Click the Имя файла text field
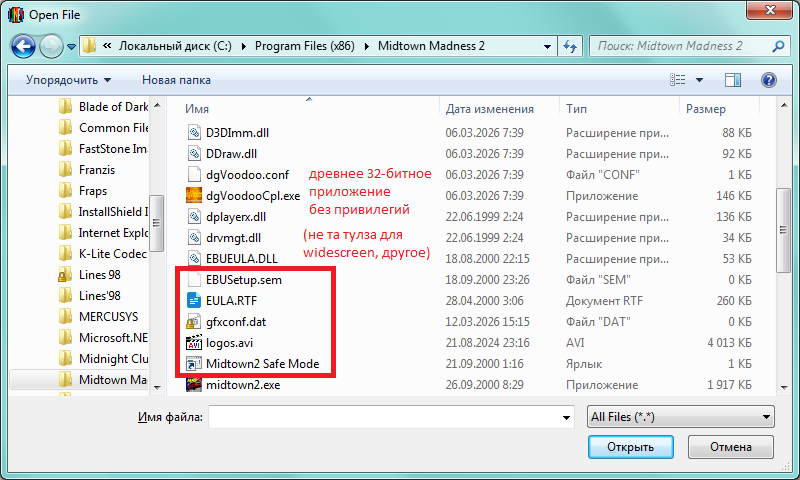The image size is (800, 480). [391, 417]
